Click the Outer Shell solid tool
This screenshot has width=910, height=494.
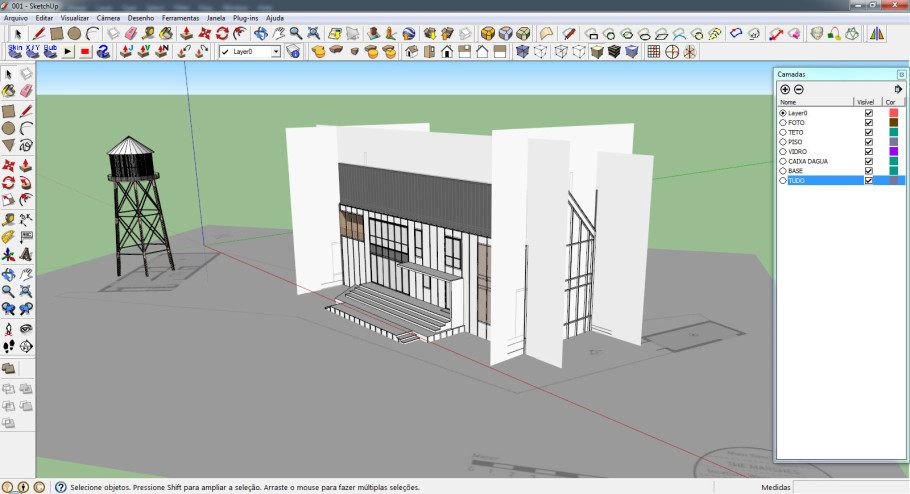[9, 369]
